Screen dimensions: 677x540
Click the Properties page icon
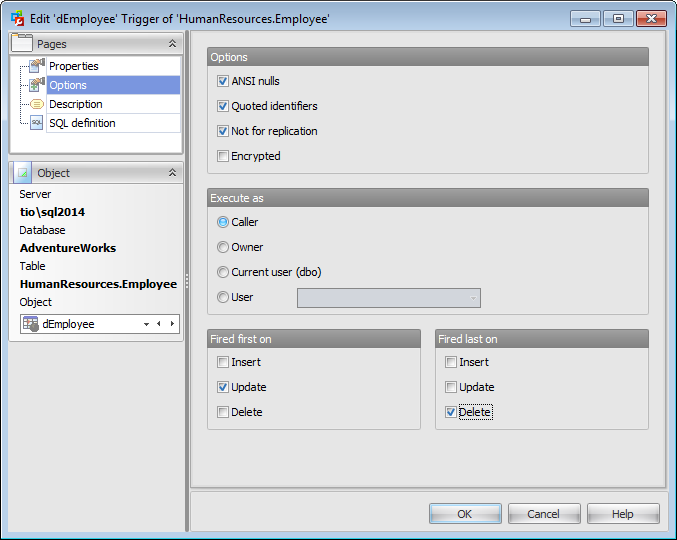(x=37, y=66)
